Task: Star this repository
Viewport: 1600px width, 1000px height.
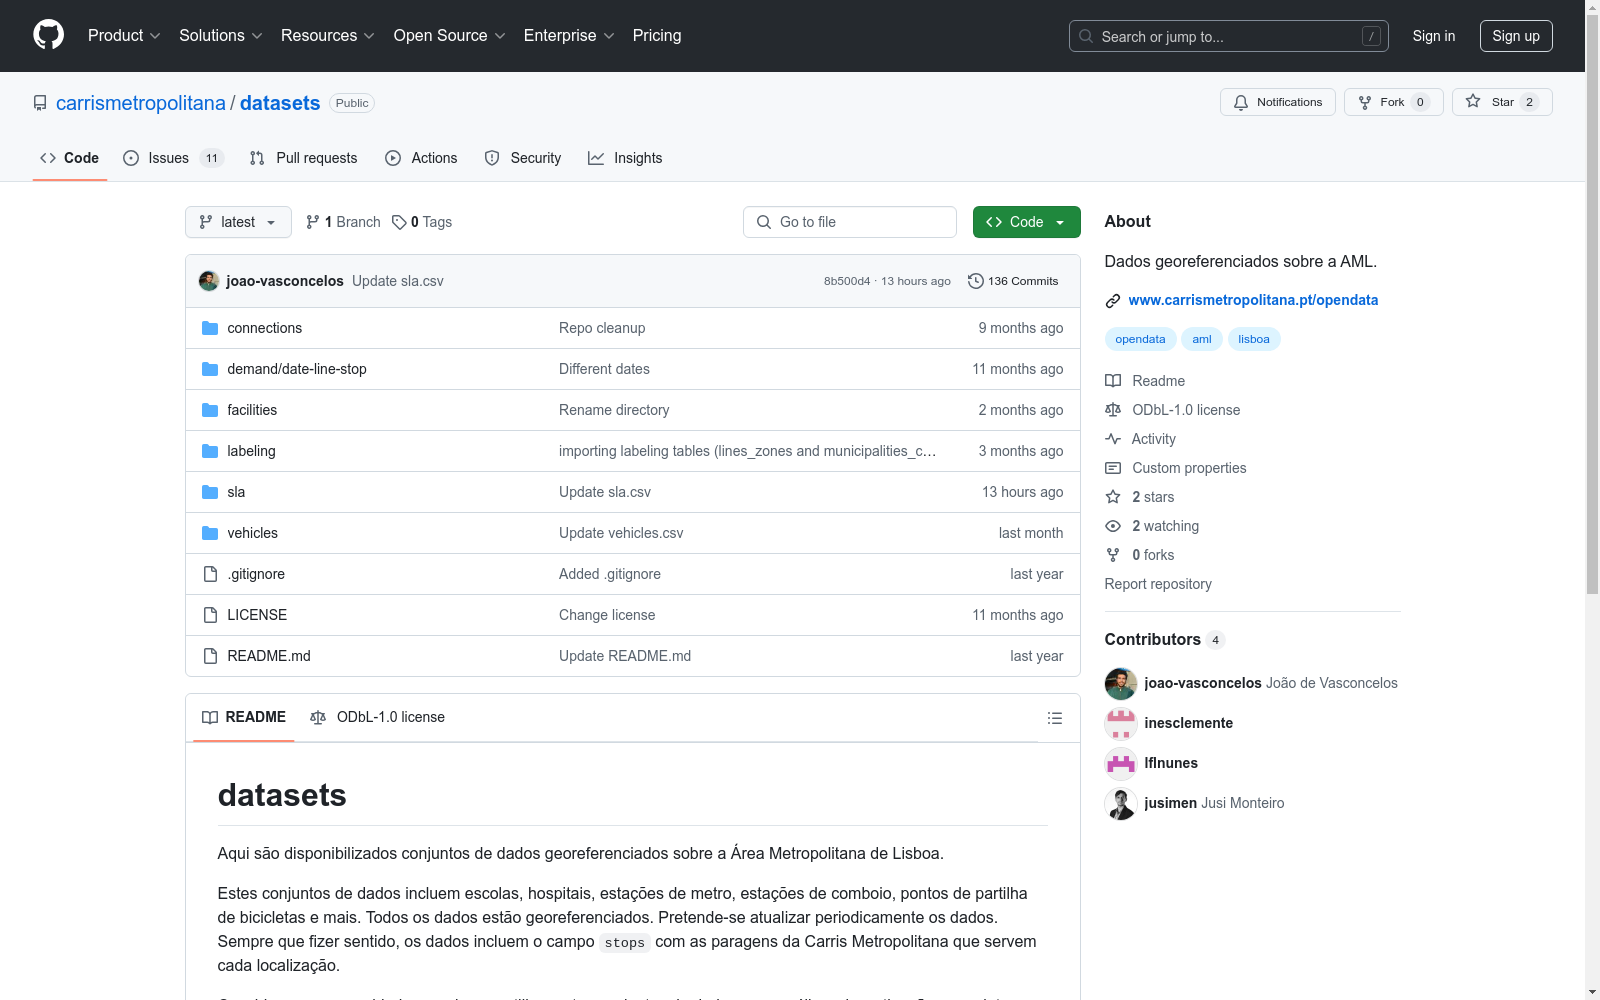Action: 1502,102
